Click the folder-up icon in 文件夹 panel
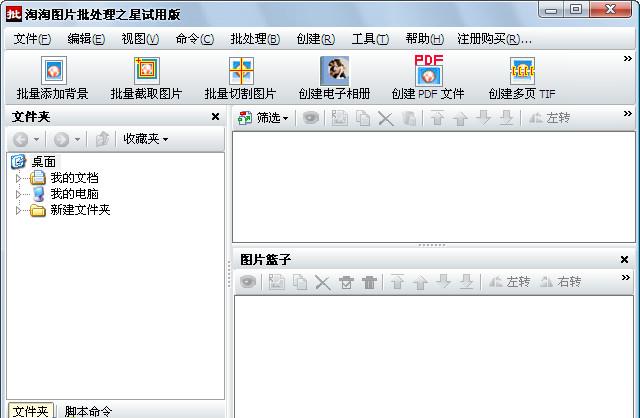Image resolution: width=640 pixels, height=418 pixels. (x=102, y=139)
